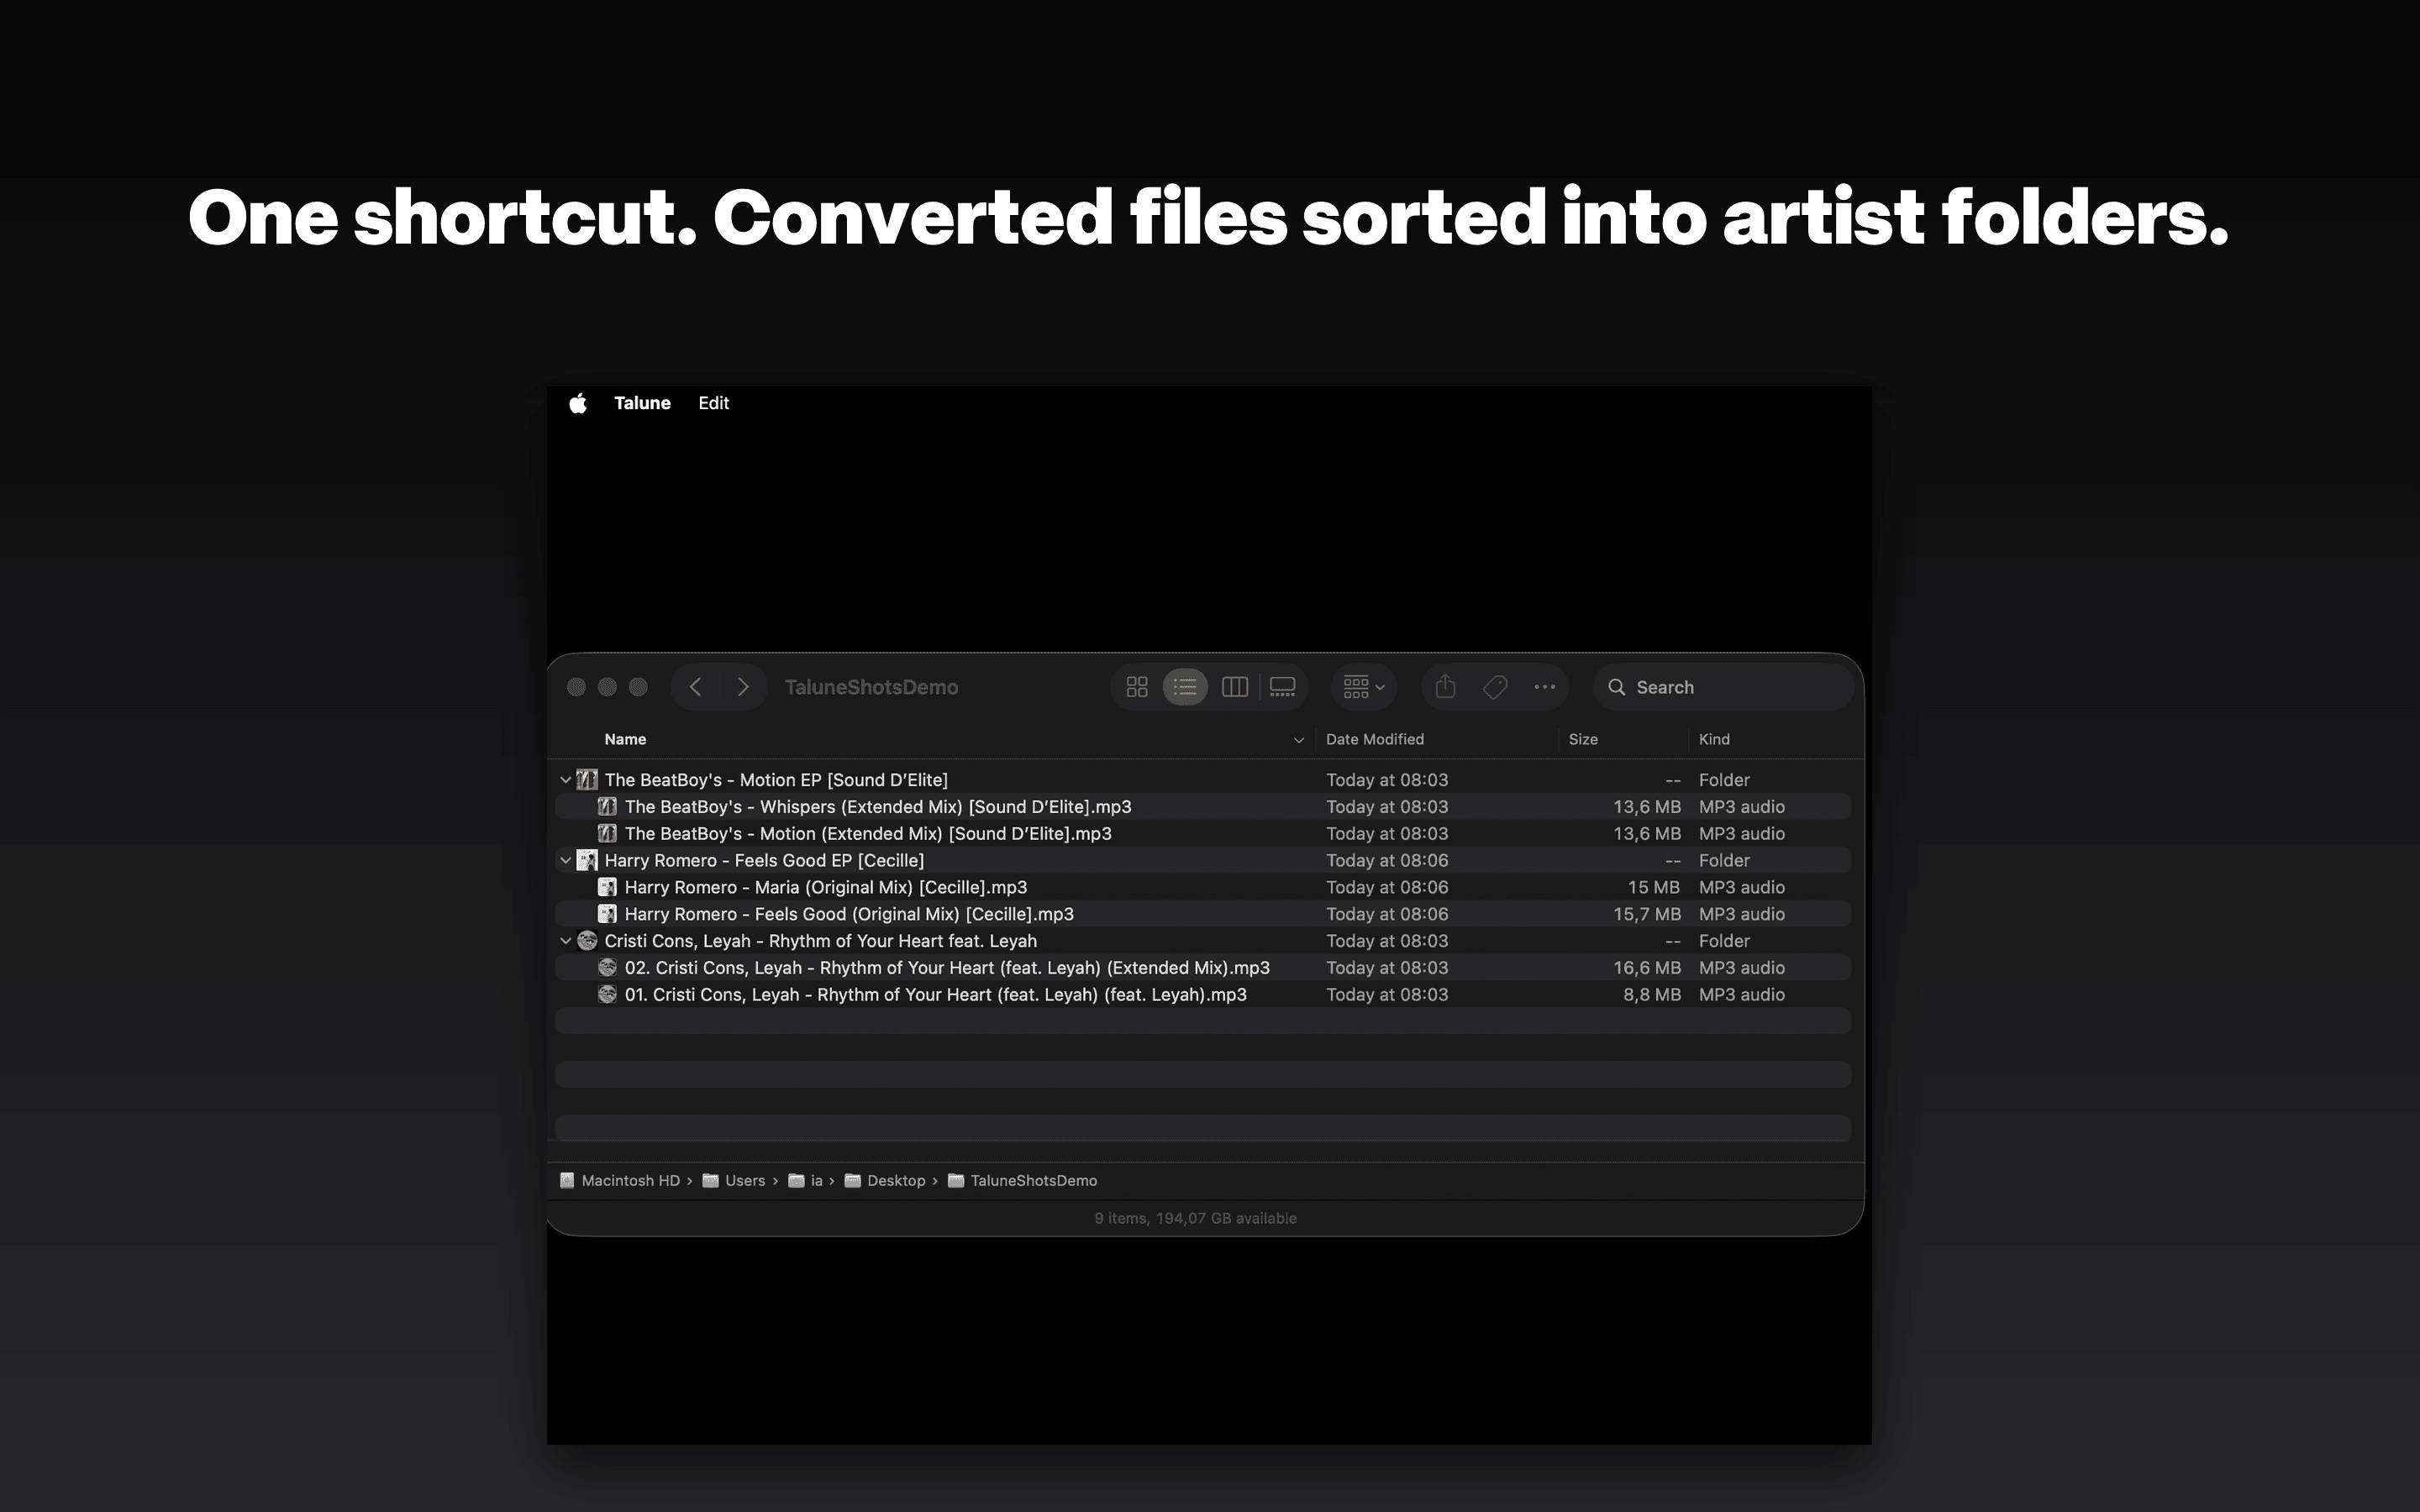
Task: Select Motion (Extended Mix) [Sound D'Elite].mp3 file
Action: click(868, 833)
